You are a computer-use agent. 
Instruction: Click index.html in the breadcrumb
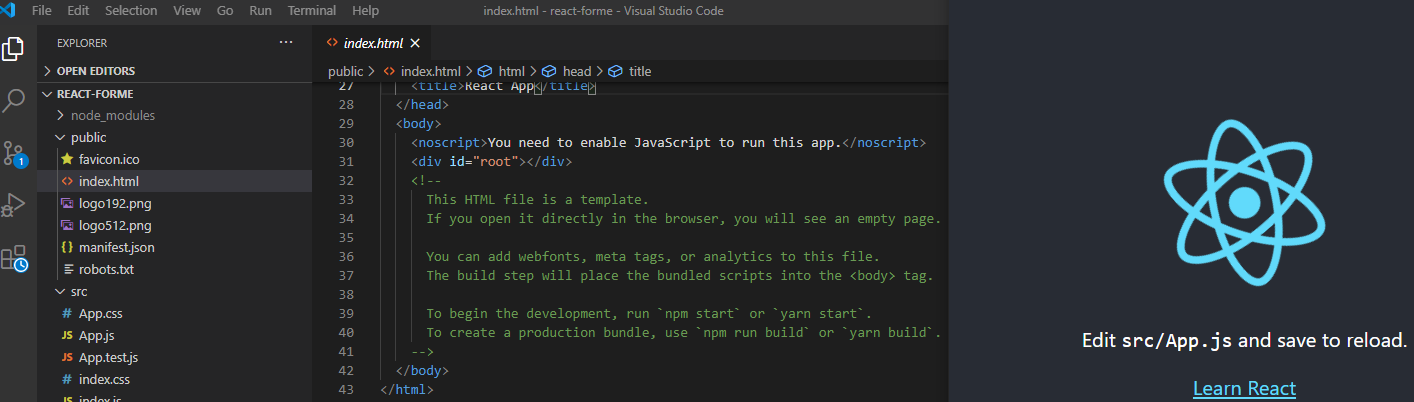(430, 71)
